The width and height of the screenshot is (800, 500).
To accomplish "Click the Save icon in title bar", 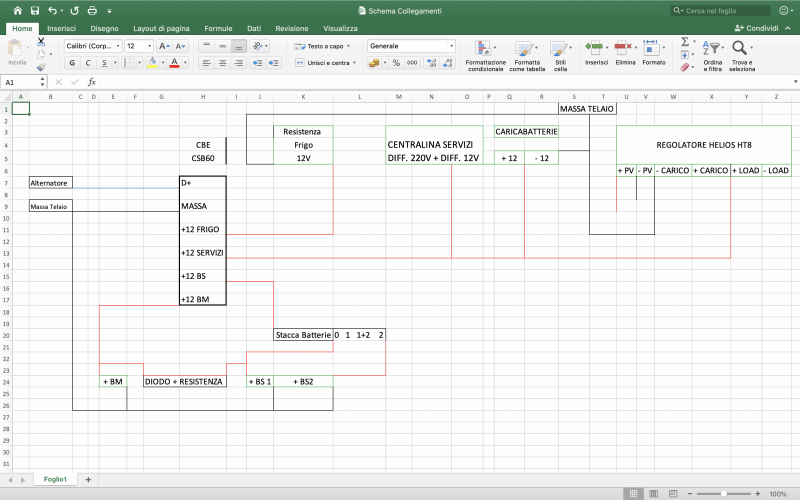I will point(33,10).
